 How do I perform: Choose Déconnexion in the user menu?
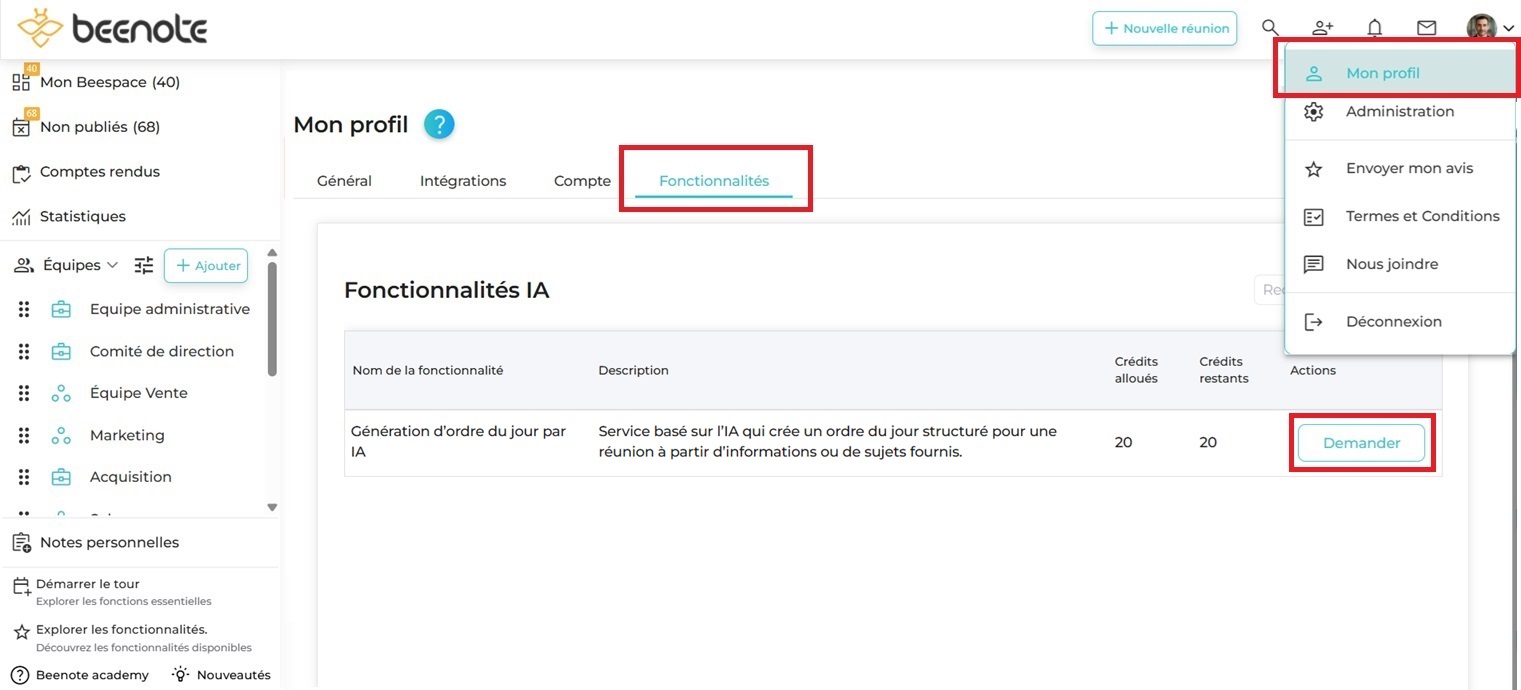[1393, 322]
